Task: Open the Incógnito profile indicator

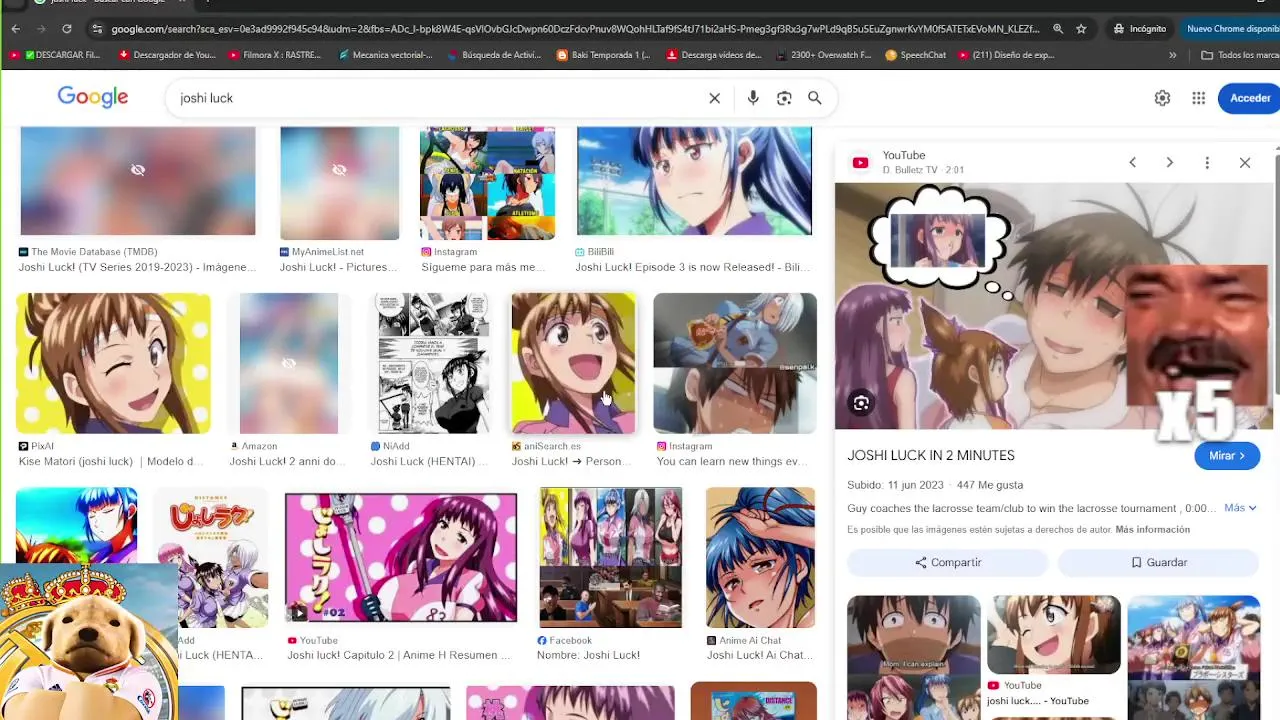Action: click(1138, 29)
